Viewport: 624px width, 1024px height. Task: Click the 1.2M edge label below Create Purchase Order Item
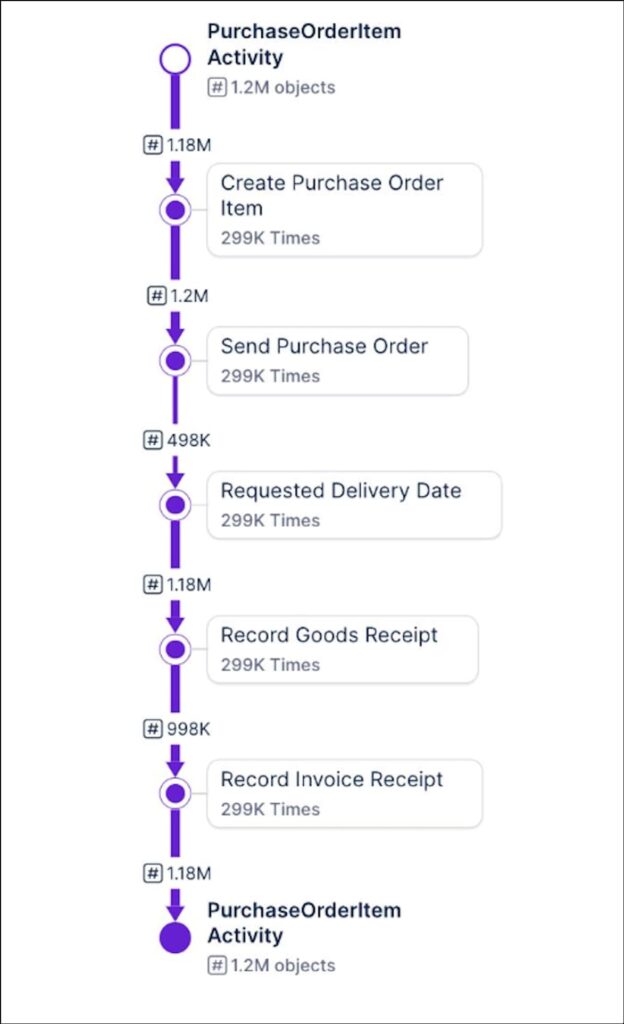[x=180, y=296]
